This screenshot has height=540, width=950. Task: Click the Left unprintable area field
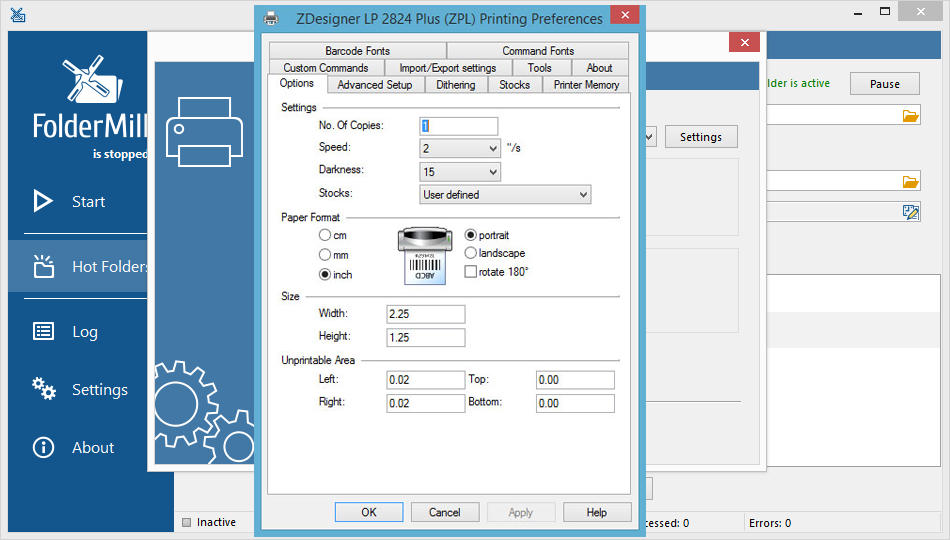click(426, 380)
